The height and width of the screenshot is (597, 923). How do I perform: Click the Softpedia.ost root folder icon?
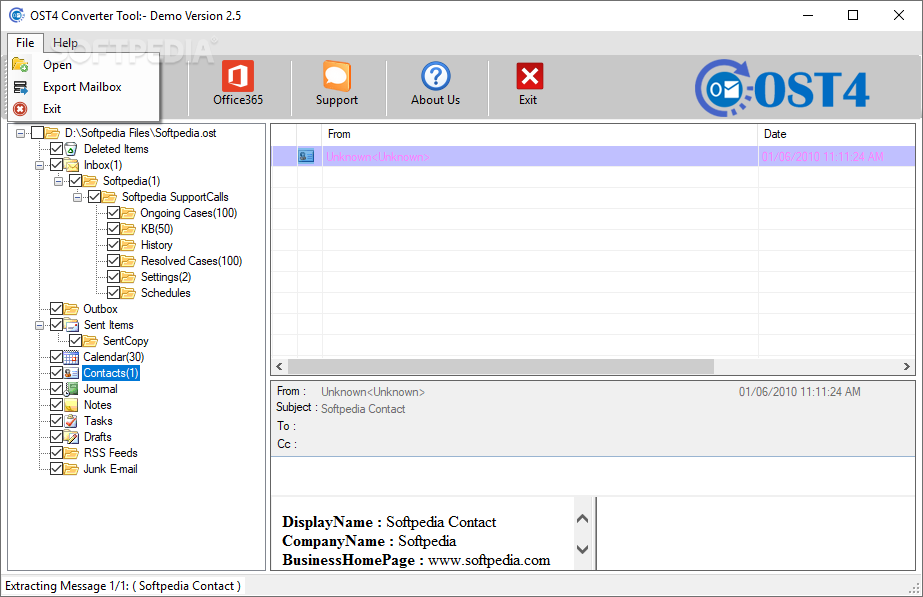52,133
